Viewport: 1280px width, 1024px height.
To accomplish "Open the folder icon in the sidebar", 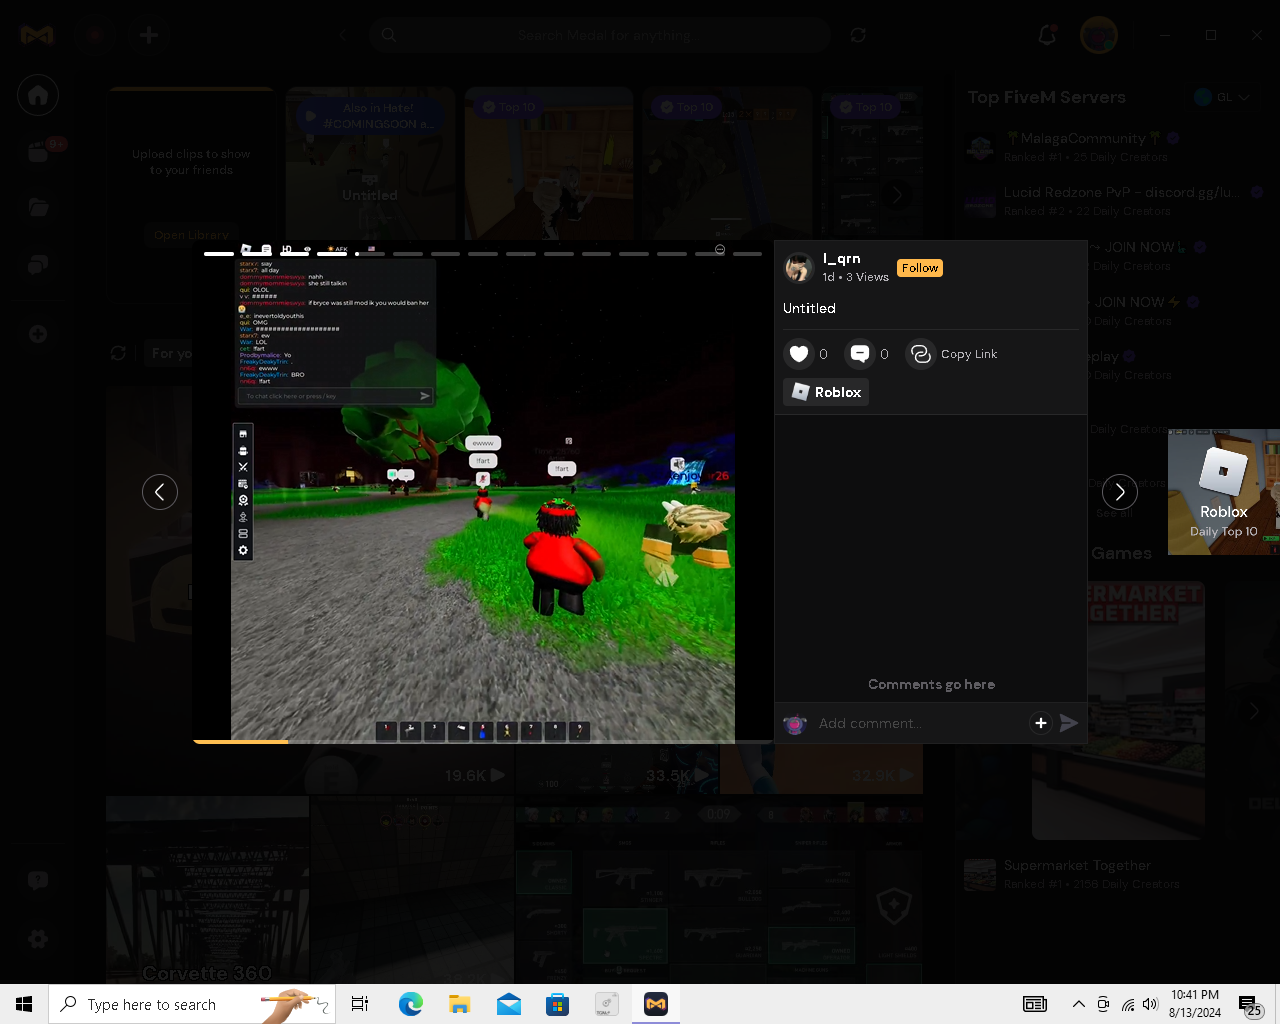I will tap(38, 207).
